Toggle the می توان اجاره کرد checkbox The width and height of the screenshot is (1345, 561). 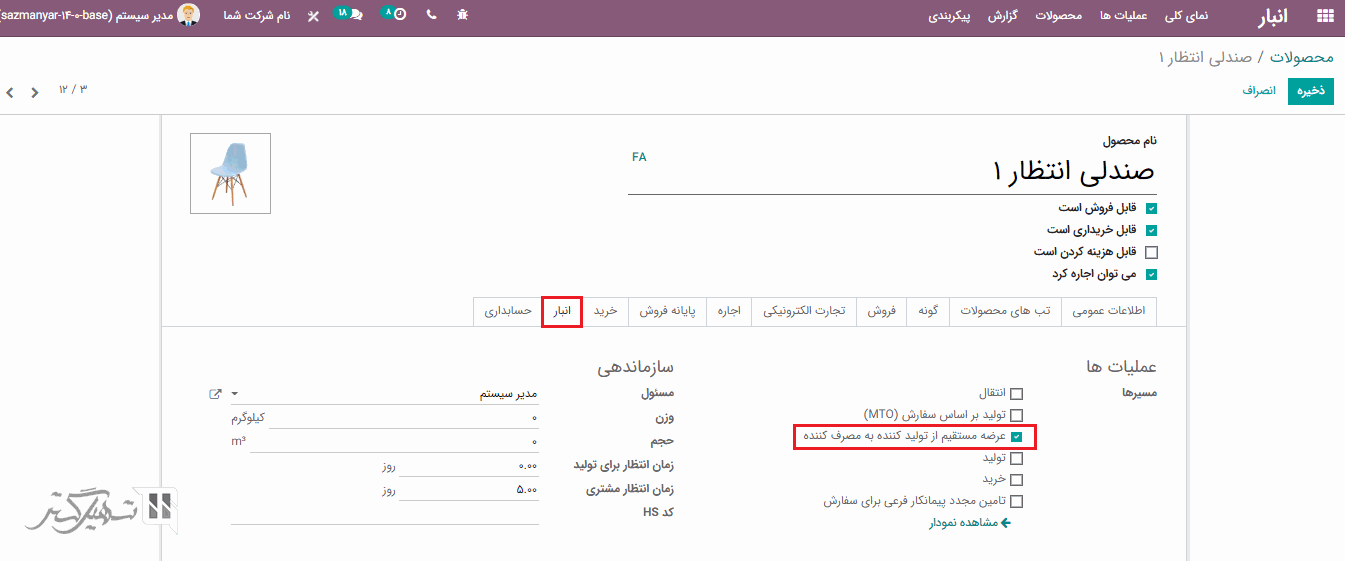(1151, 274)
